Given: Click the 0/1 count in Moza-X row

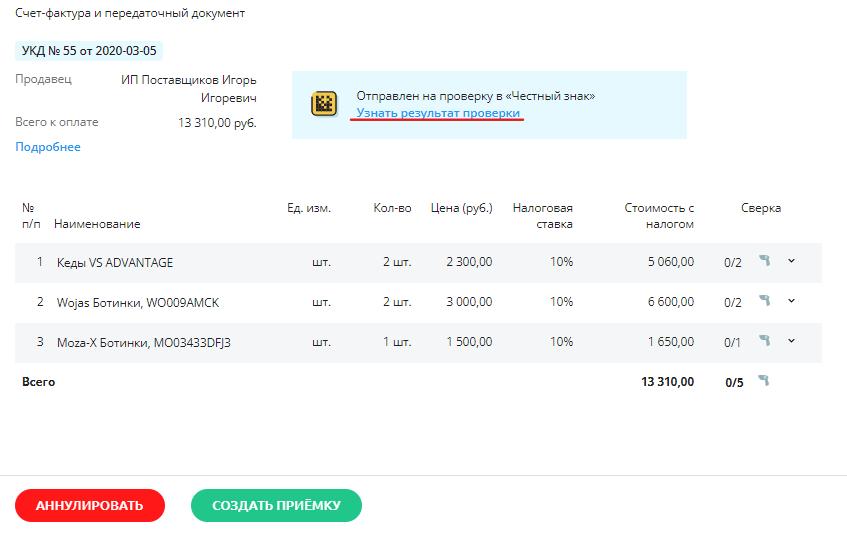Looking at the screenshot, I should click(x=732, y=342).
